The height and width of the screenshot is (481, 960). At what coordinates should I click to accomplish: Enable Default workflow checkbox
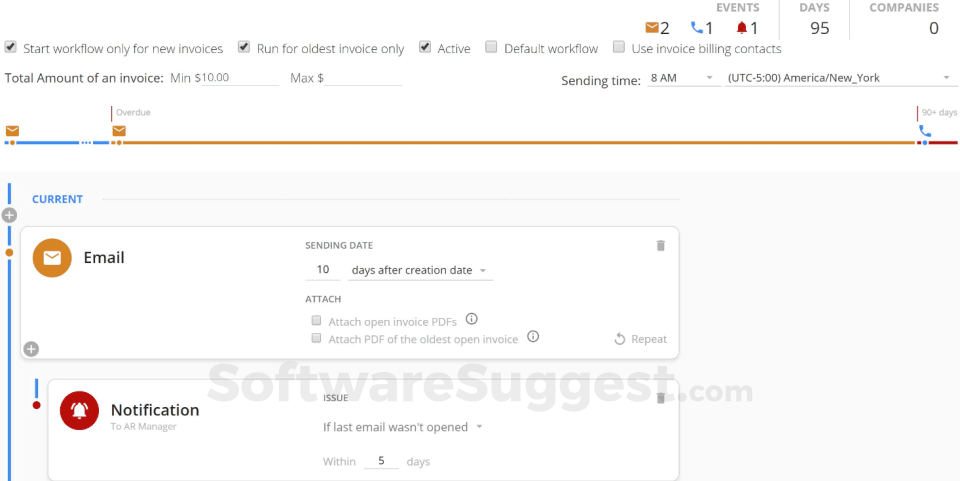[x=491, y=47]
